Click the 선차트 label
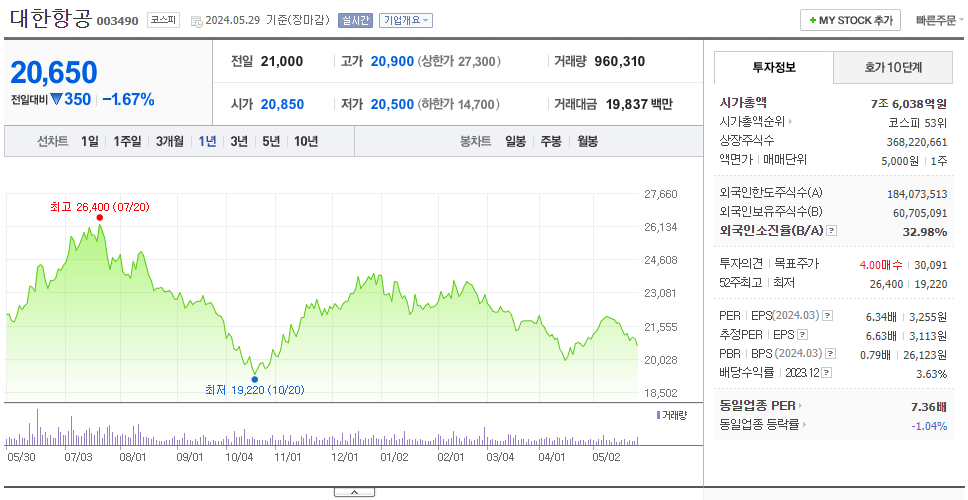The width and height of the screenshot is (968, 500). [52, 141]
